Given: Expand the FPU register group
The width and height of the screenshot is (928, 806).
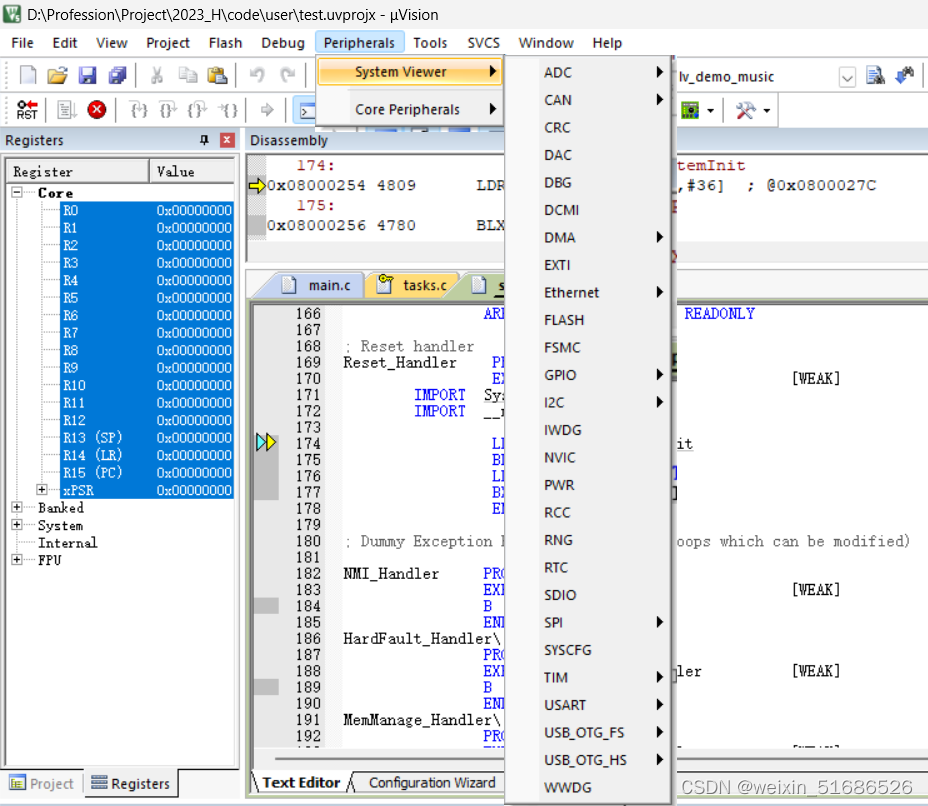Looking at the screenshot, I should click(17, 559).
